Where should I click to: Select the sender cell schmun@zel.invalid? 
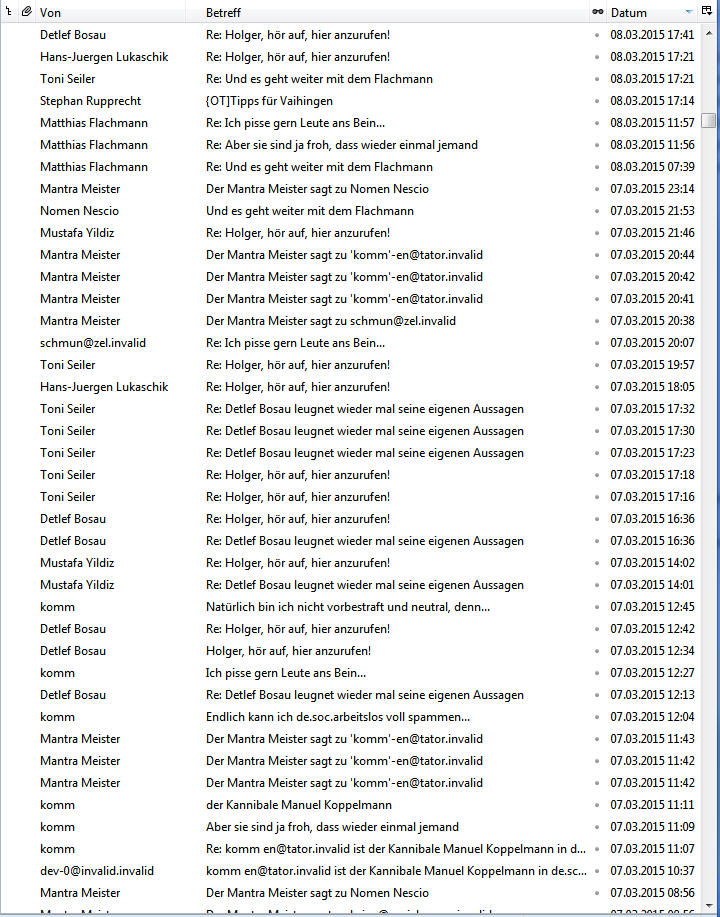click(92, 343)
